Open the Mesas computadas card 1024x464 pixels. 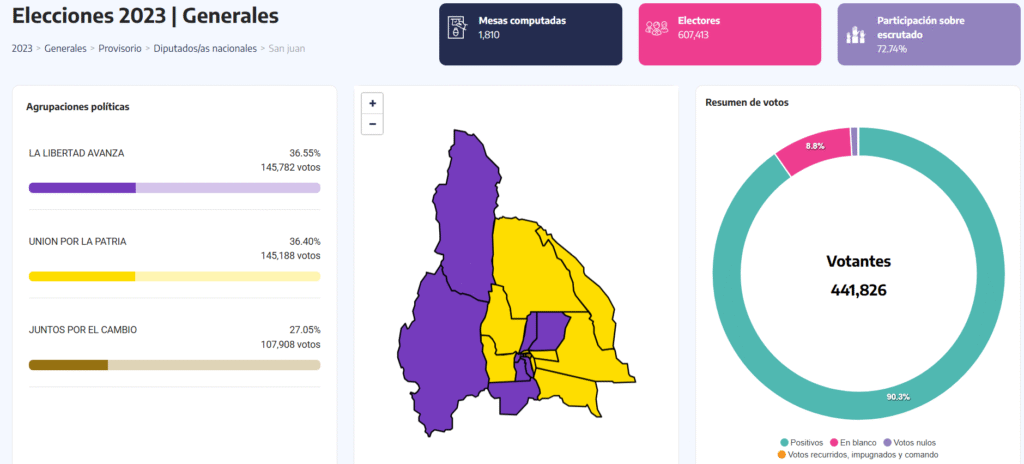coord(530,34)
